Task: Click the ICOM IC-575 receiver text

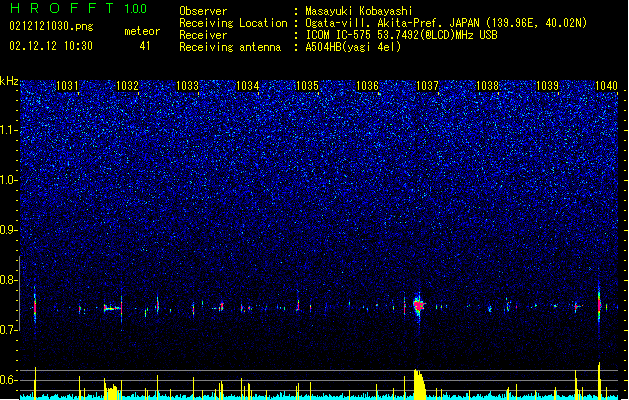Action: pos(402,35)
